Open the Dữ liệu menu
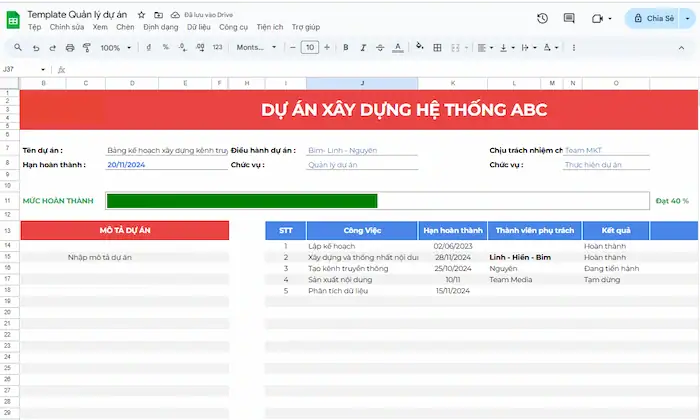 (199, 27)
